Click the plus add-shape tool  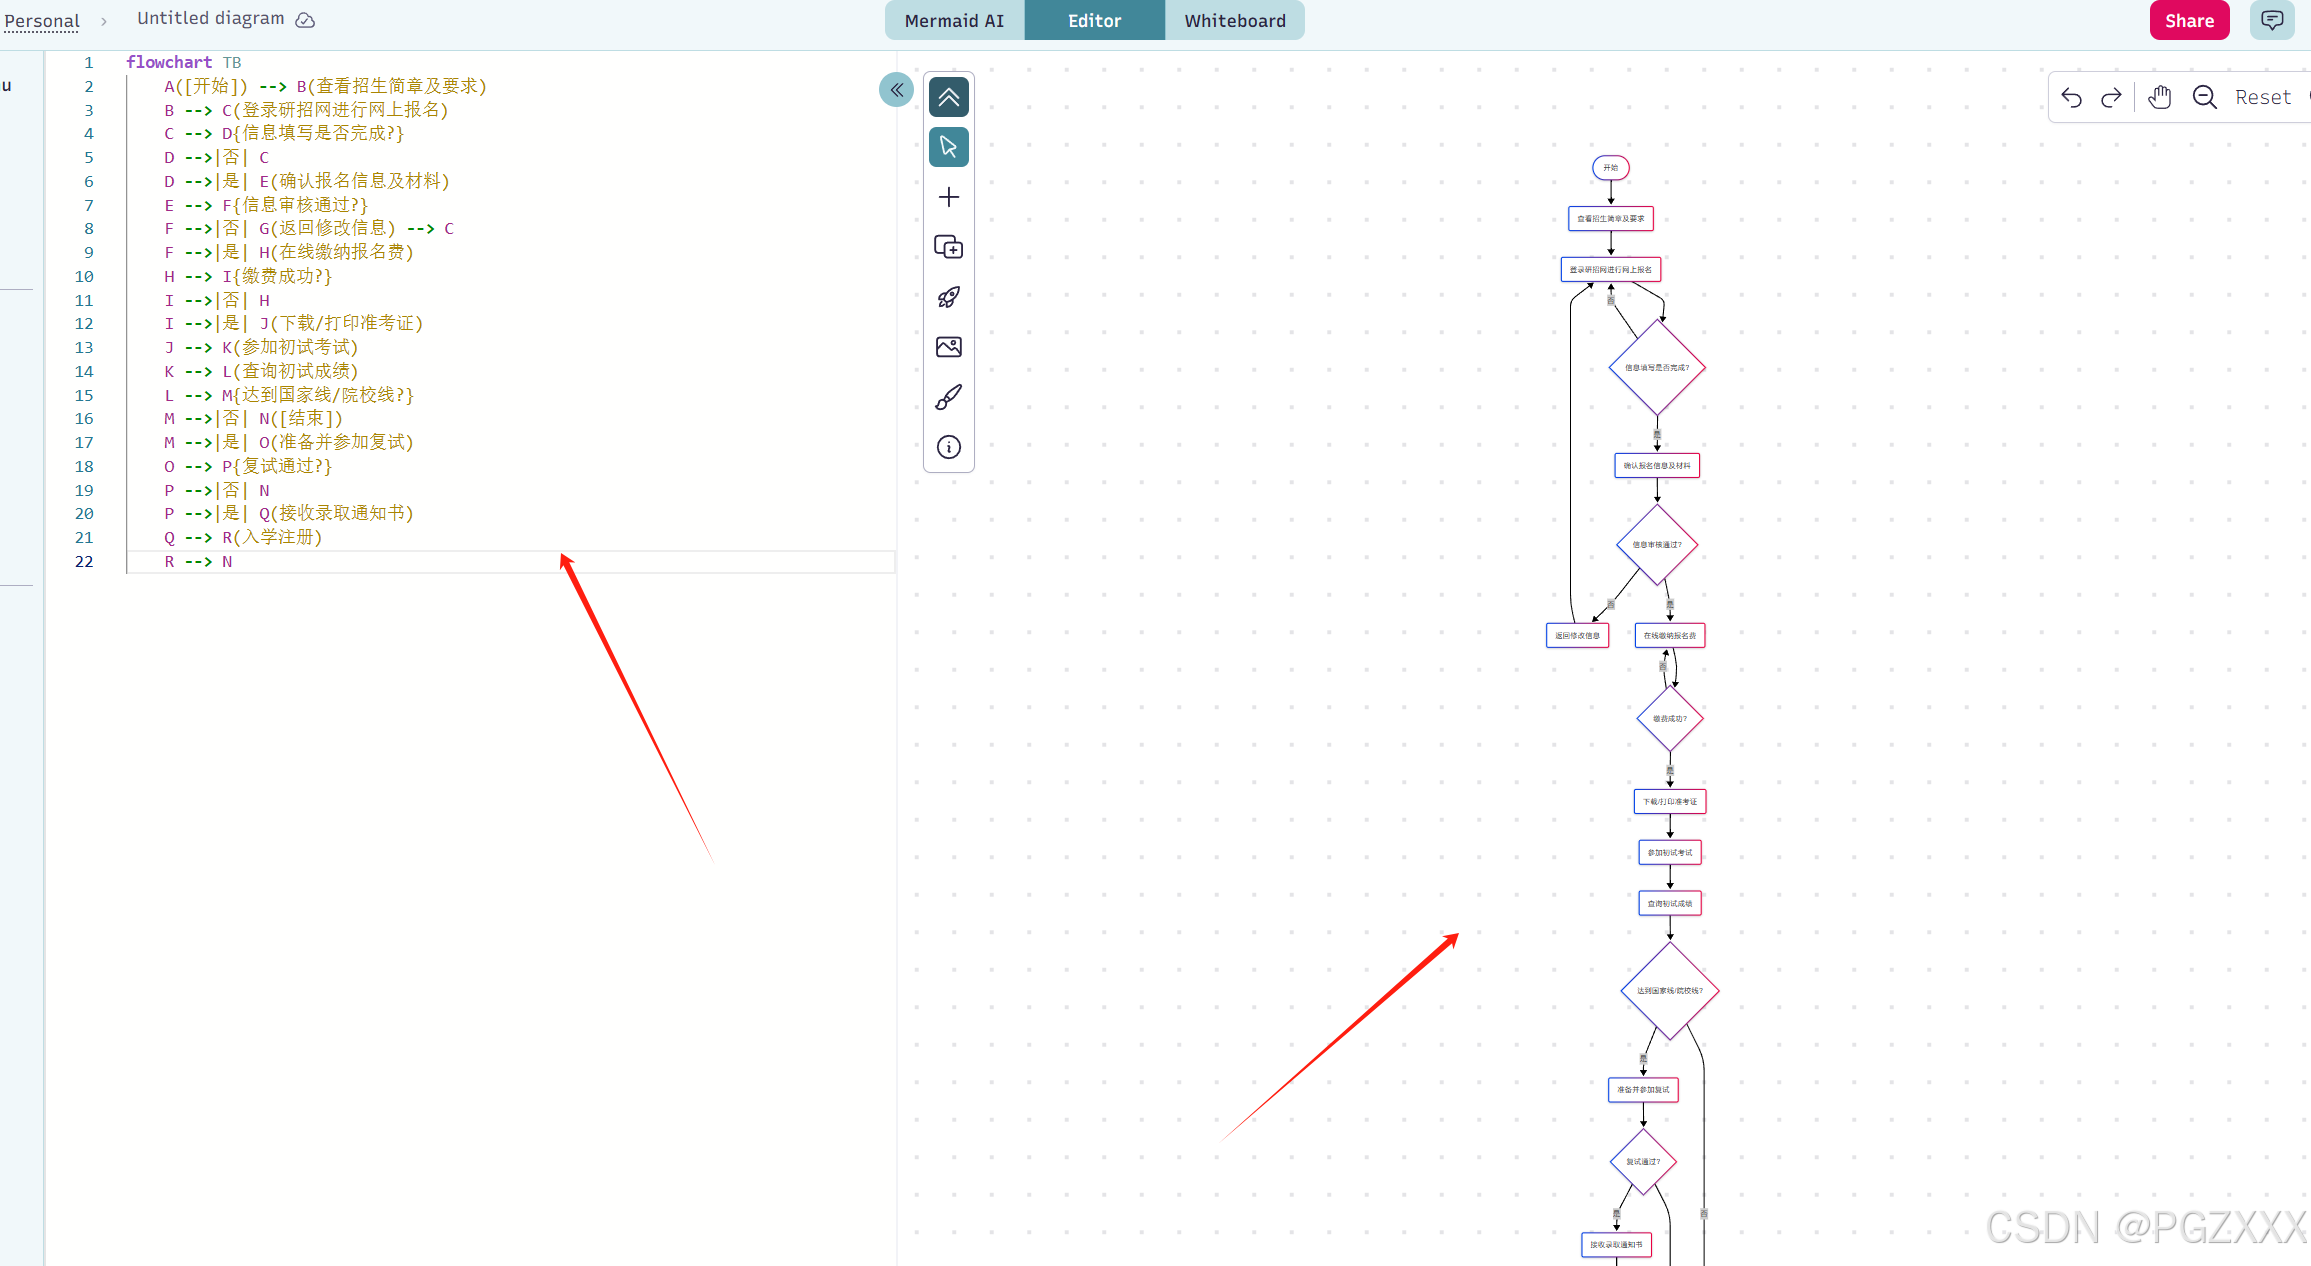[948, 197]
